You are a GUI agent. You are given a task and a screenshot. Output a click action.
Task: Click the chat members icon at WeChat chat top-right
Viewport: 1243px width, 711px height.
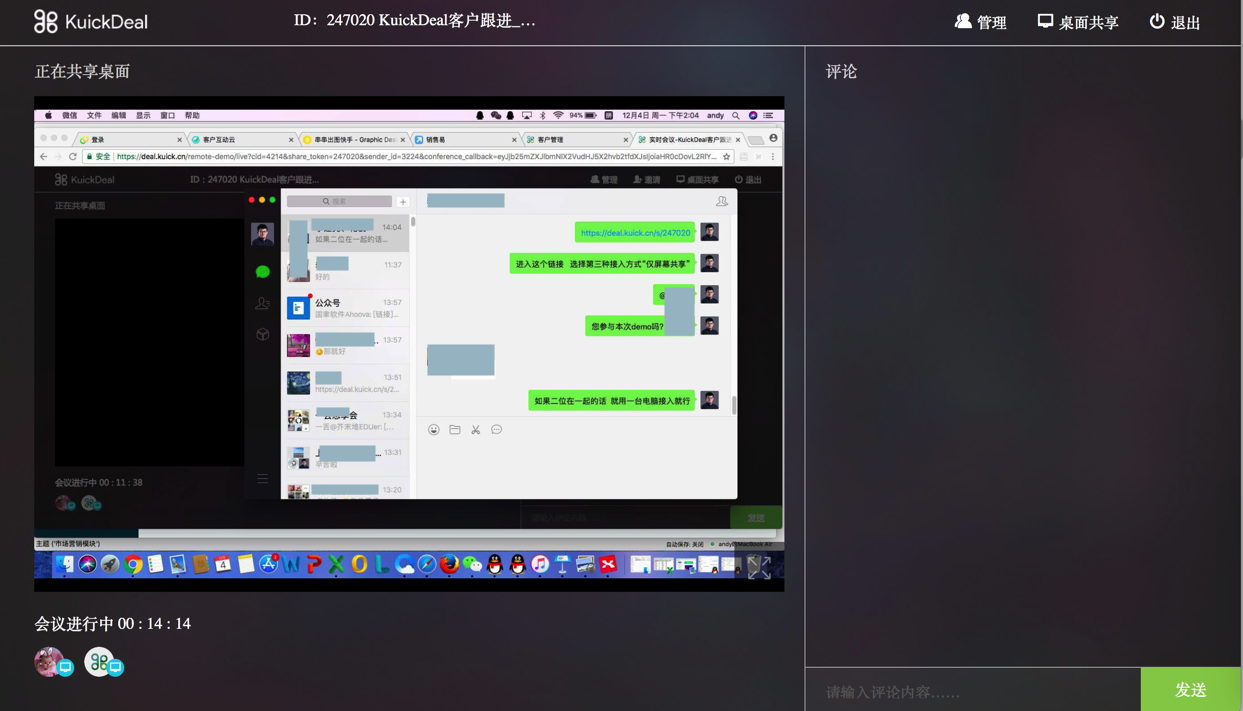tap(721, 201)
